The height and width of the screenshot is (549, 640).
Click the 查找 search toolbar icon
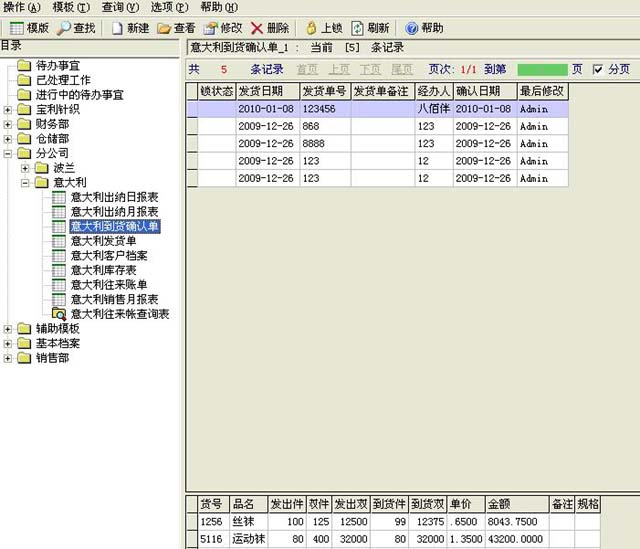coord(77,28)
